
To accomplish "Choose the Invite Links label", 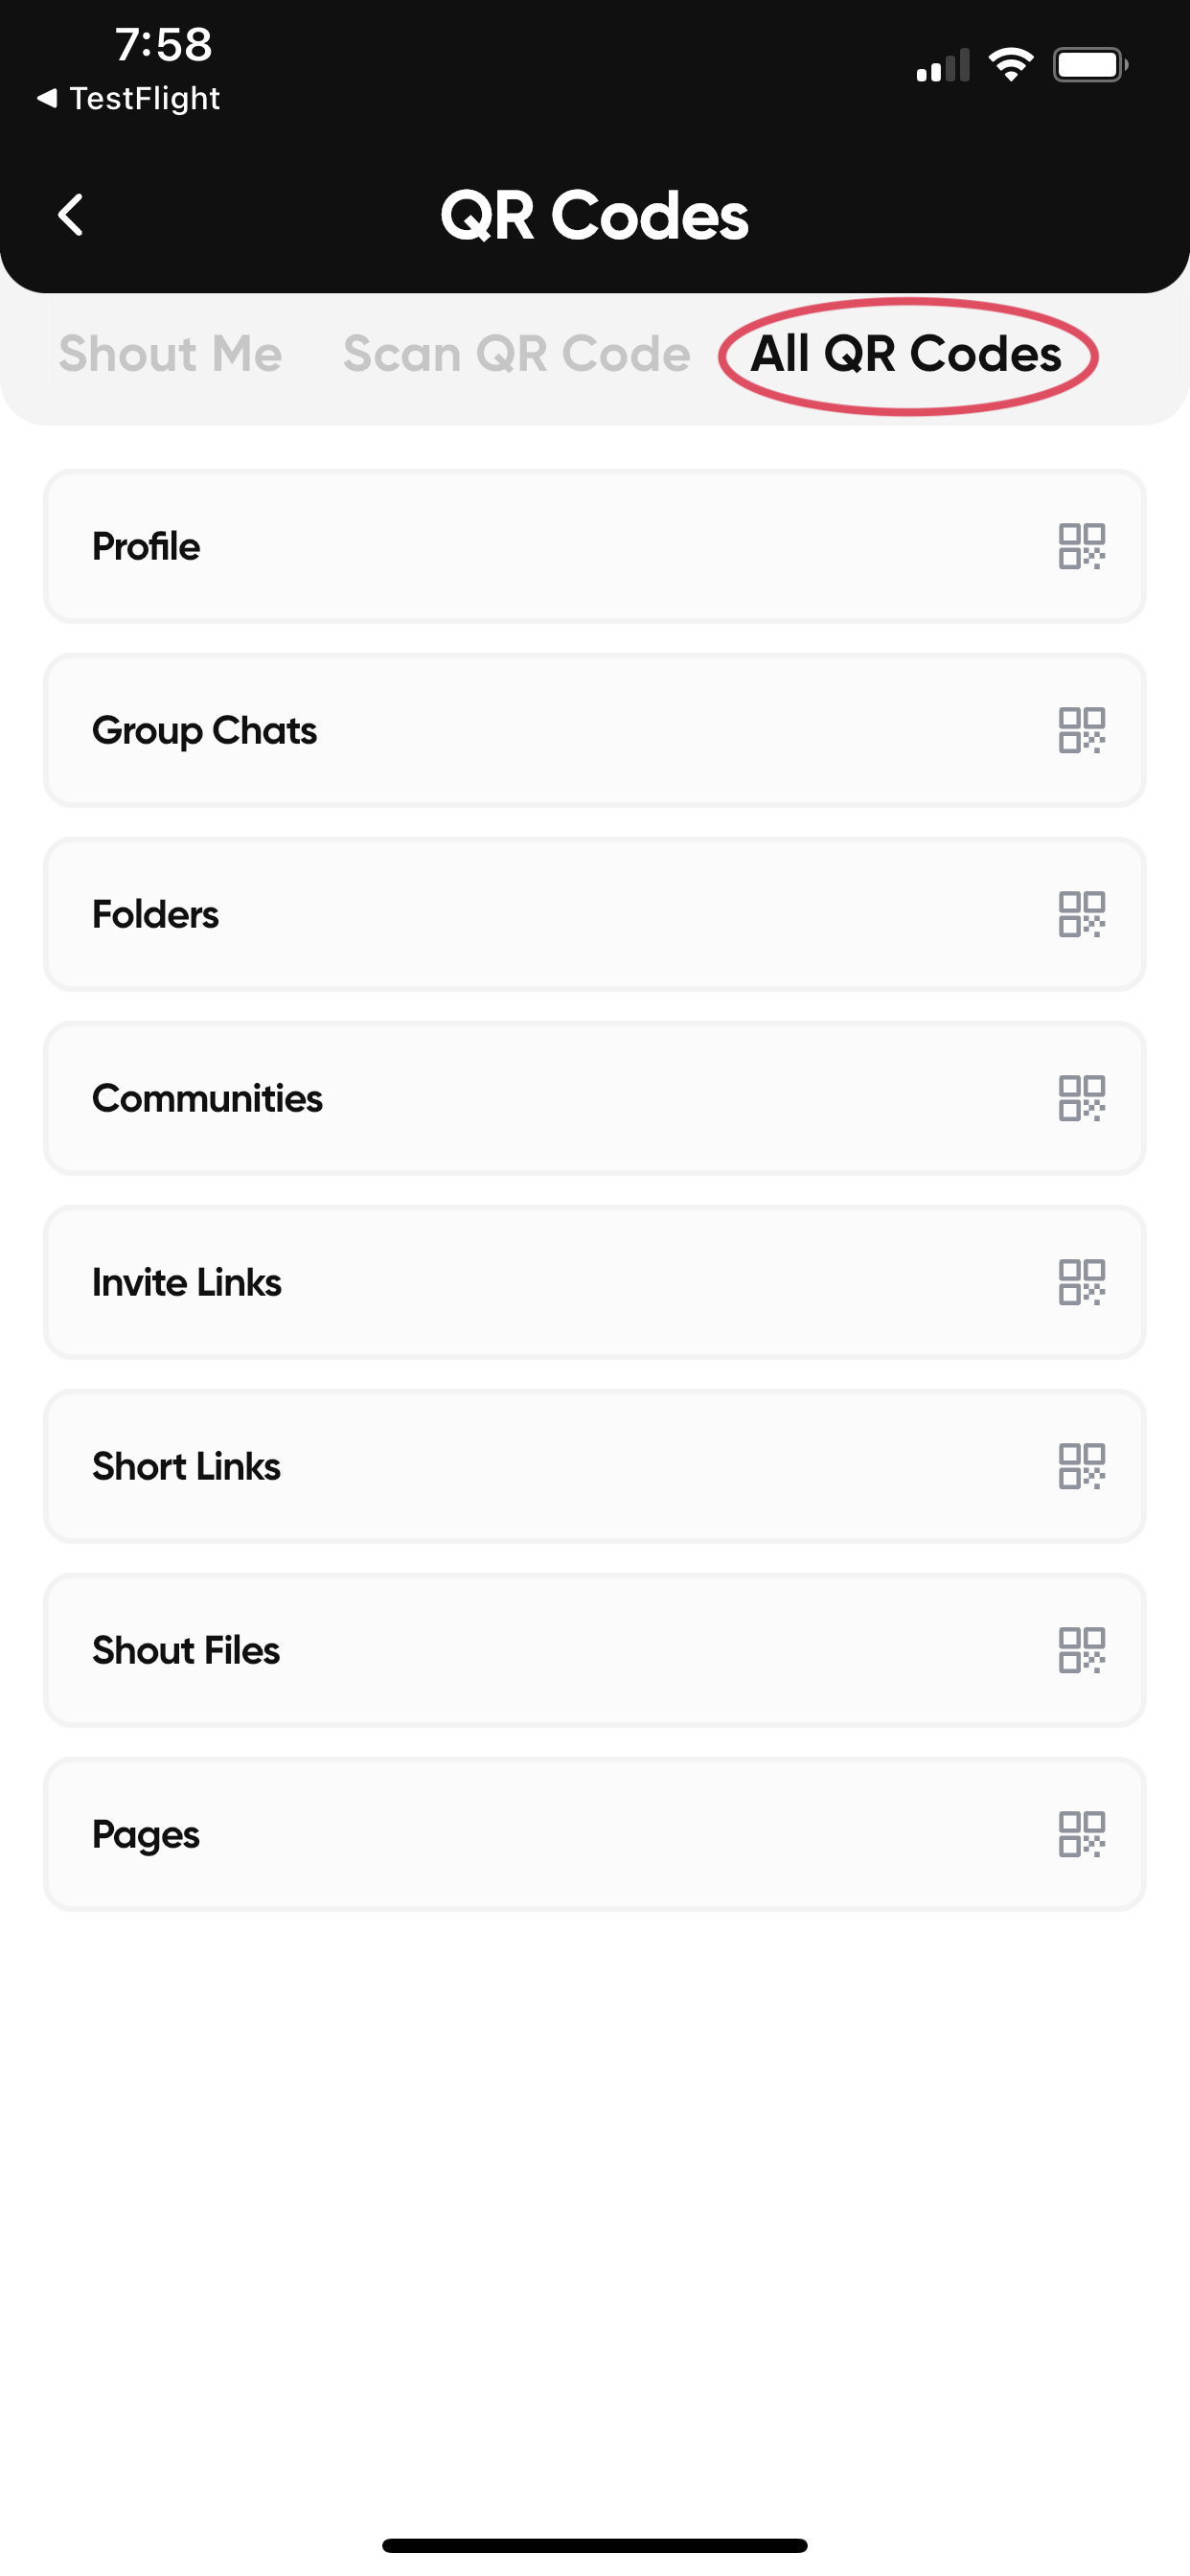I will 187,1282.
